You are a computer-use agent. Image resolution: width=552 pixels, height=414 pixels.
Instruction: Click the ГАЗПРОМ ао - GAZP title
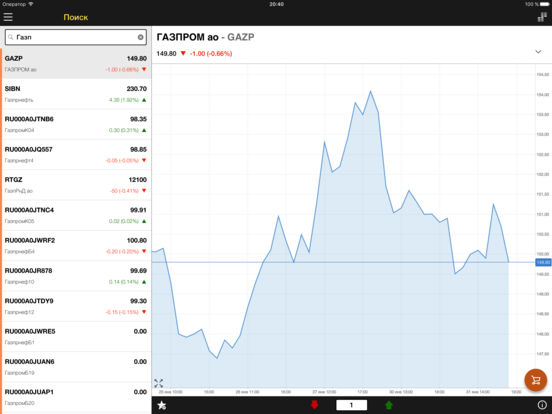(205, 37)
